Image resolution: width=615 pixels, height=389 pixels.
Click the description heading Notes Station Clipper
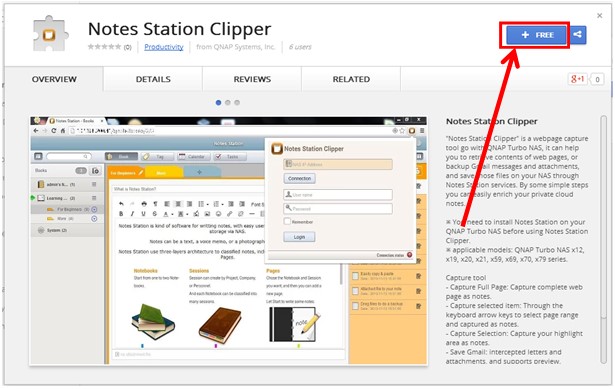(491, 122)
